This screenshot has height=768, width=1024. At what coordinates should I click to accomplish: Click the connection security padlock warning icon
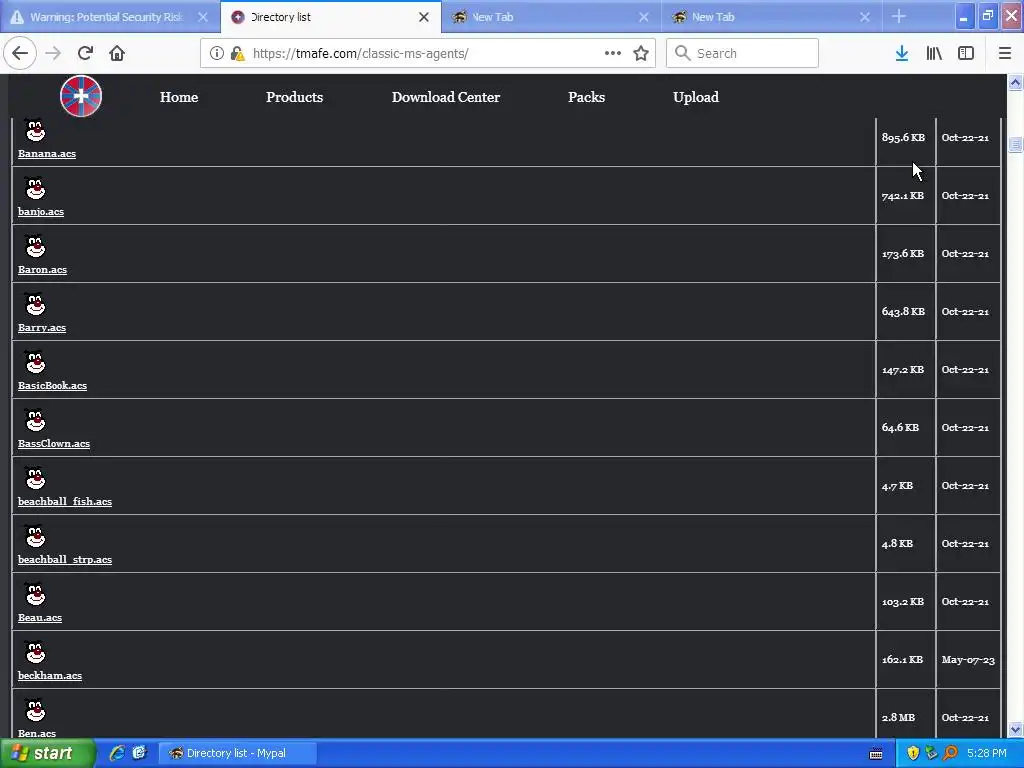(238, 54)
